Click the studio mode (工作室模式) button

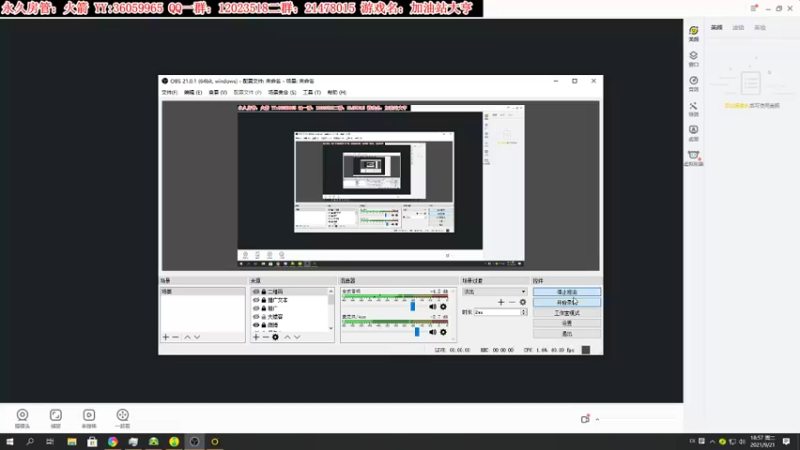[567, 313]
